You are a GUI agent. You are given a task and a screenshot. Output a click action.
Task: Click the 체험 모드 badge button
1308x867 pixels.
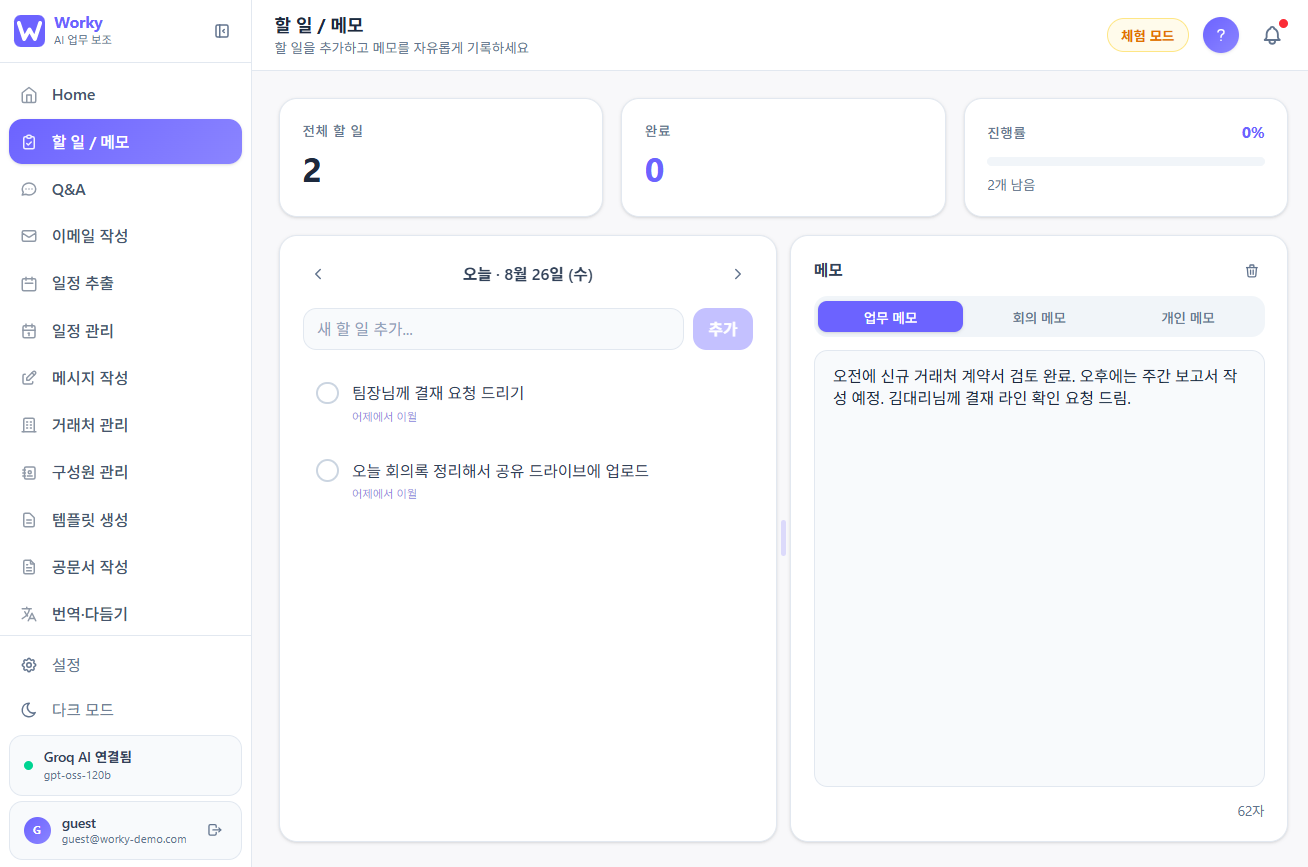coord(1148,35)
